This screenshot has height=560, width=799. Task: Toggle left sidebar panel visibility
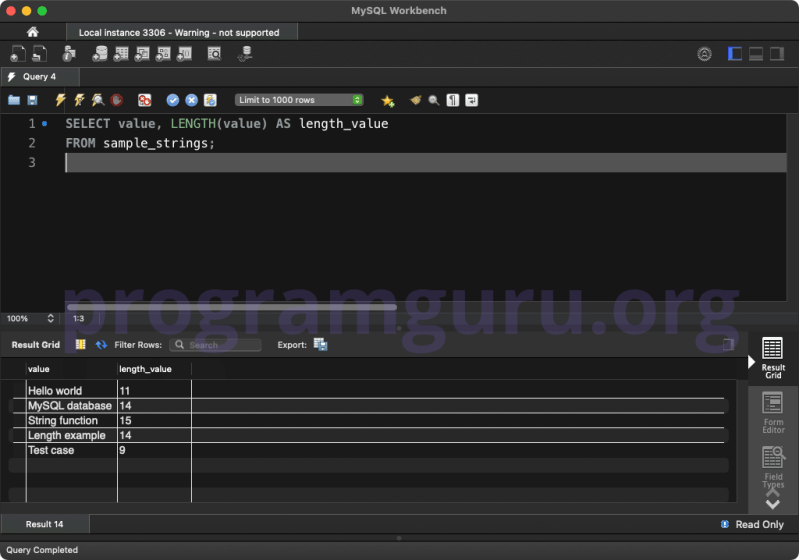735,54
